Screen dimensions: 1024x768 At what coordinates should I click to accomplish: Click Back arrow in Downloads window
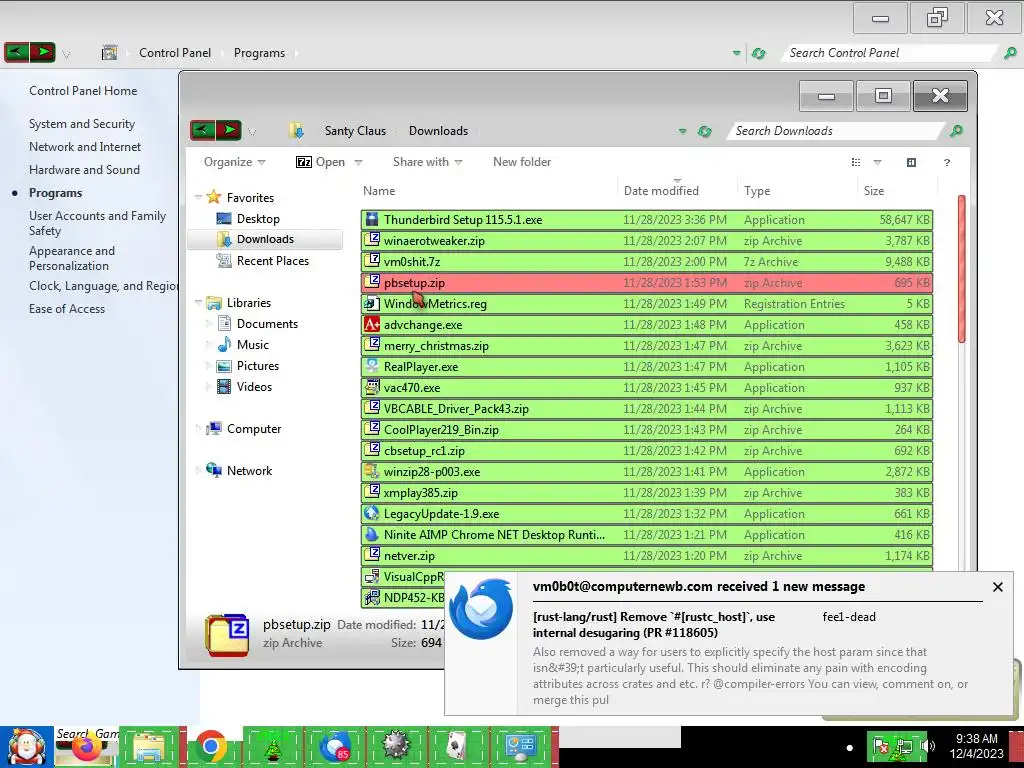202,131
